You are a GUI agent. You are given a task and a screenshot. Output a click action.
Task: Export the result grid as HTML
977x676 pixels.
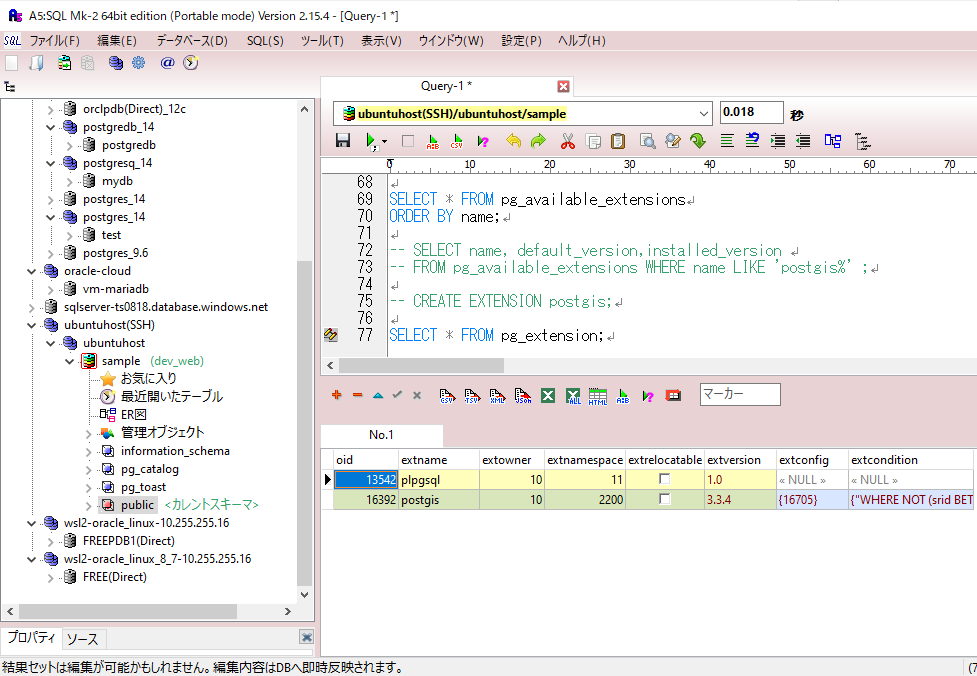tap(596, 394)
